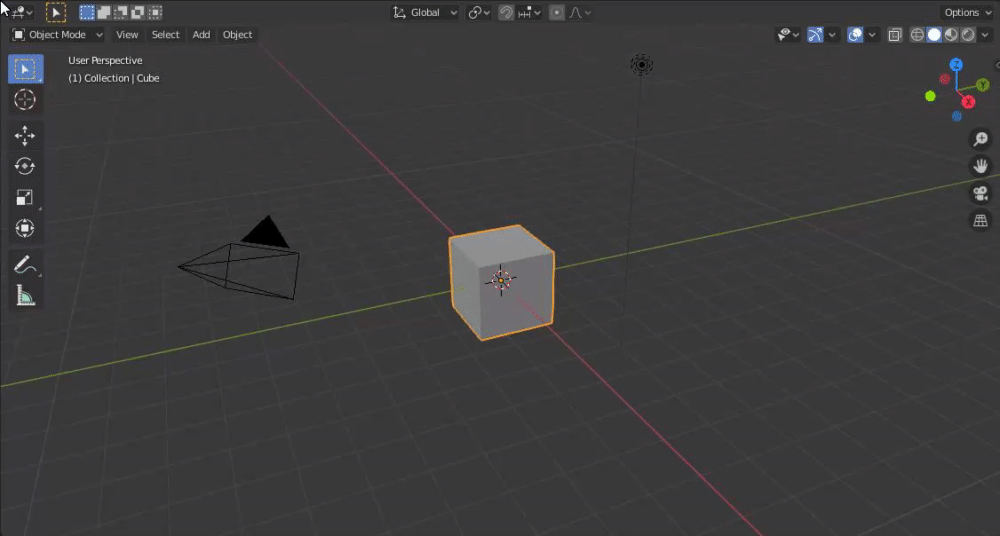
Task: Toggle X-ray mode
Action: 895,34
